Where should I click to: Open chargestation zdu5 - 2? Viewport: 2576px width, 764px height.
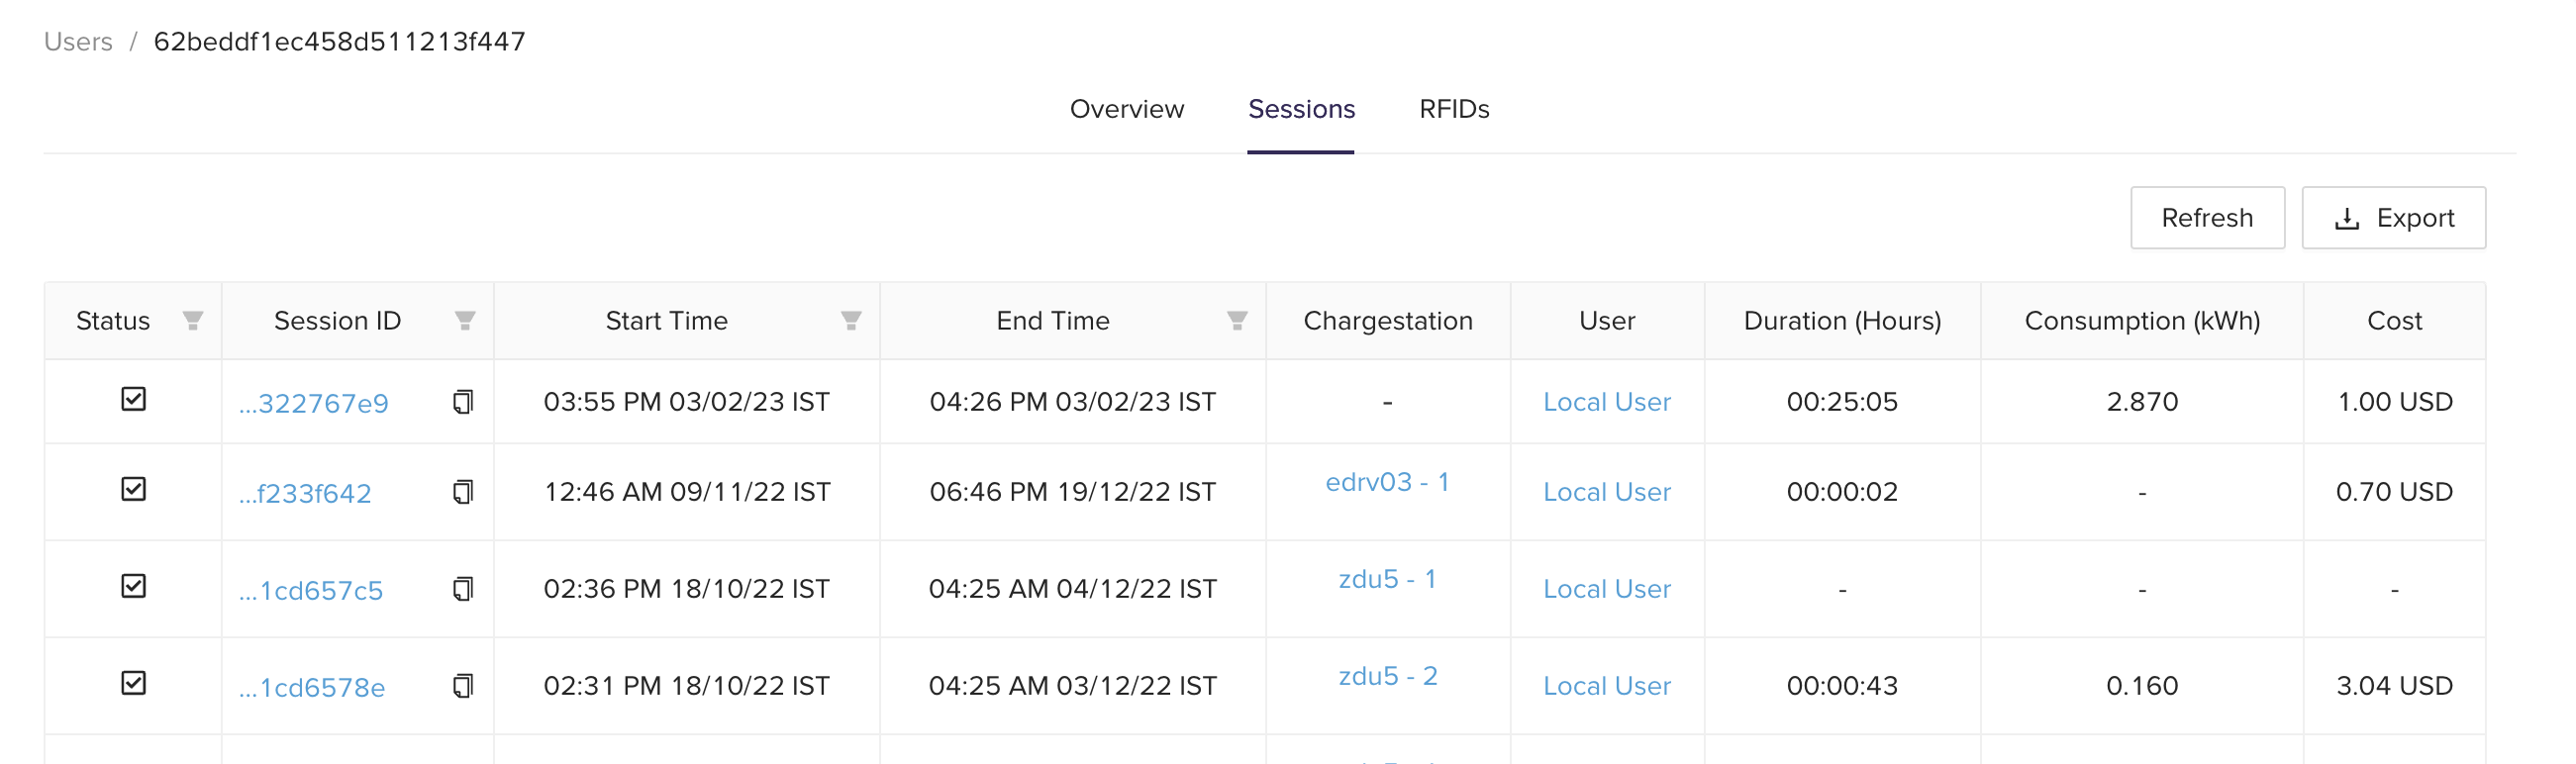tap(1388, 676)
